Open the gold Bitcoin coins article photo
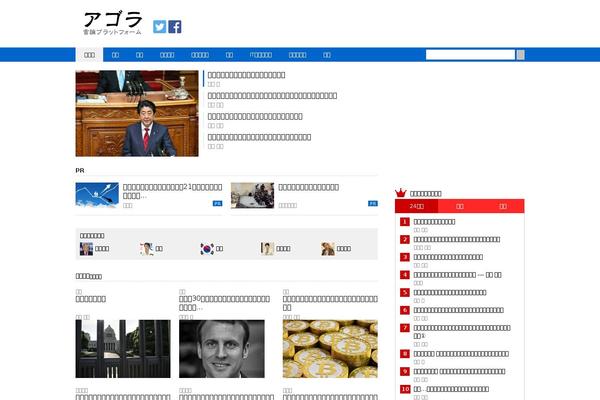 330,349
